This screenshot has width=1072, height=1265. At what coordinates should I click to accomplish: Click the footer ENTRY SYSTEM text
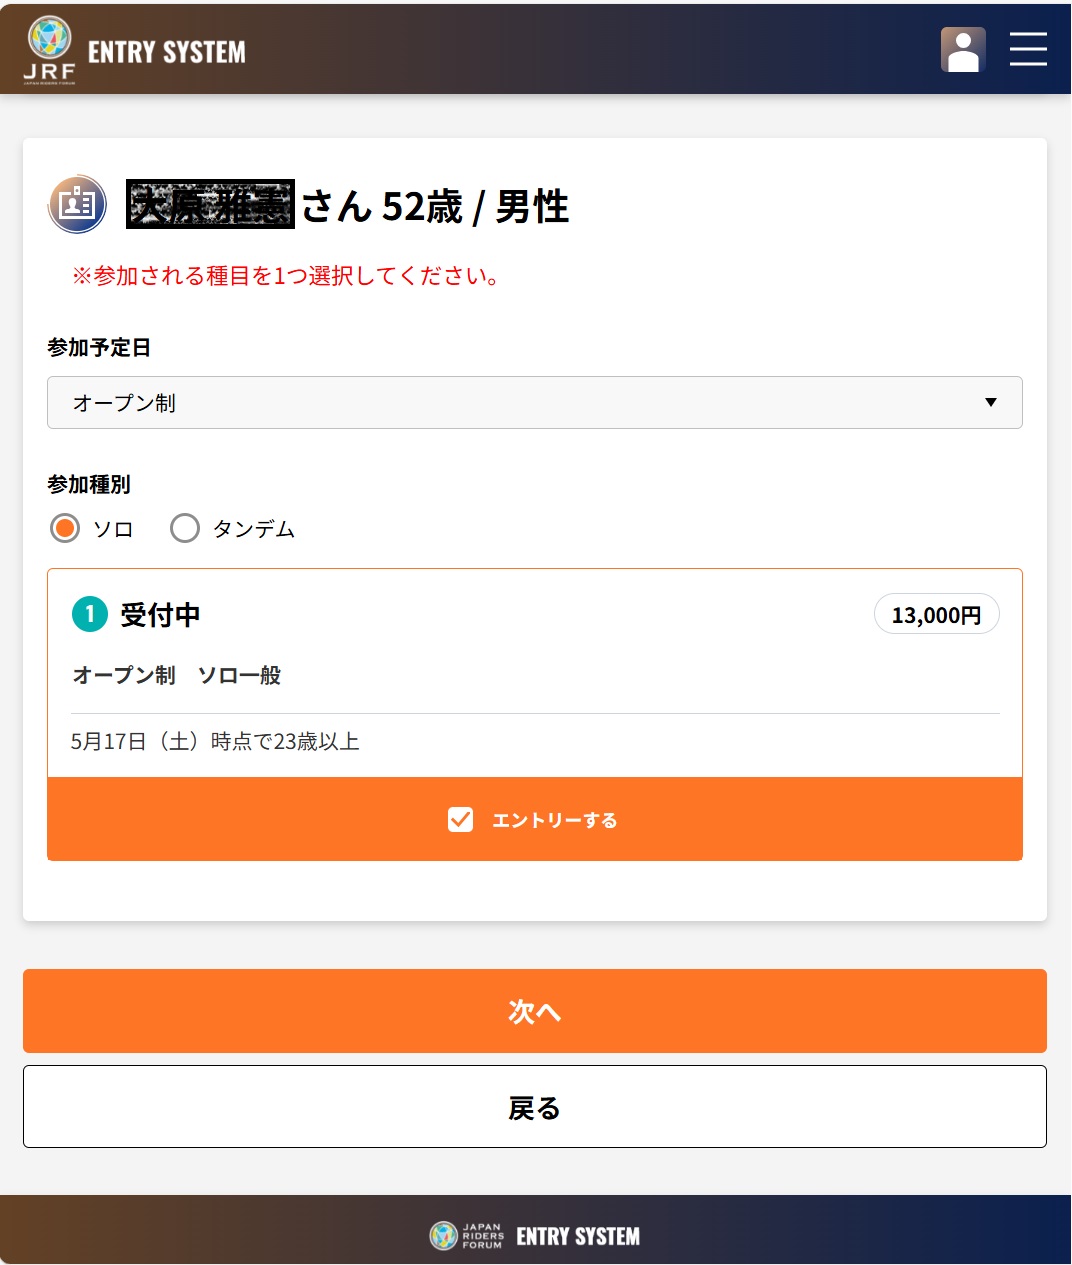pos(578,1237)
